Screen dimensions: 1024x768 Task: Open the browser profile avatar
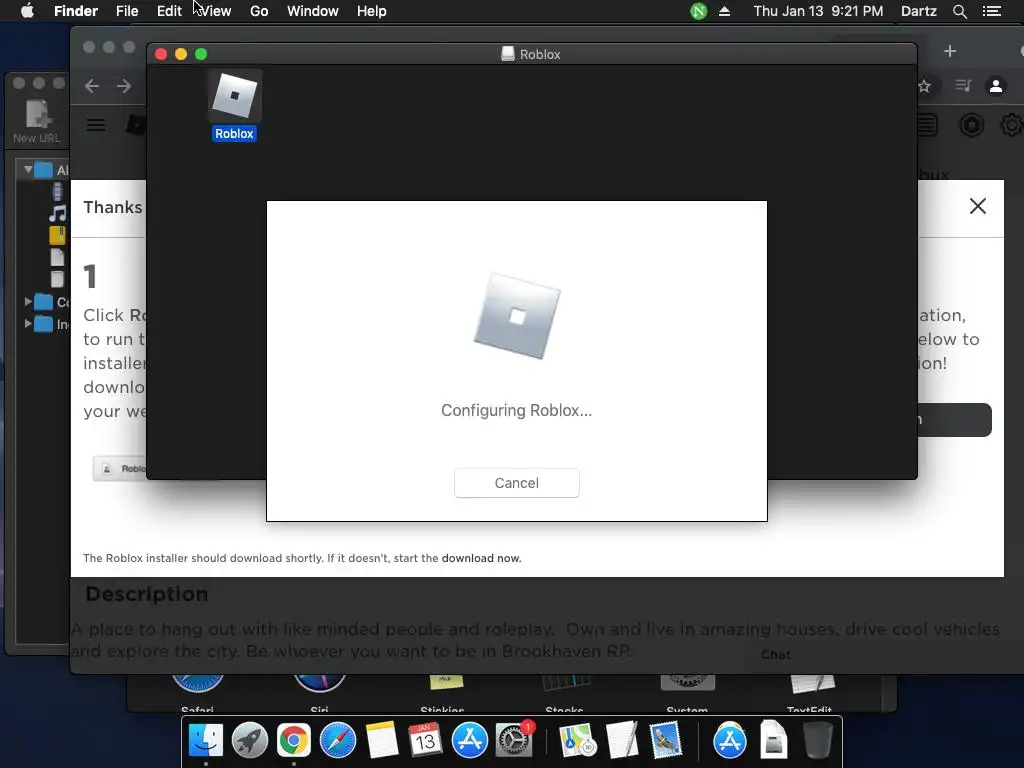[x=996, y=86]
